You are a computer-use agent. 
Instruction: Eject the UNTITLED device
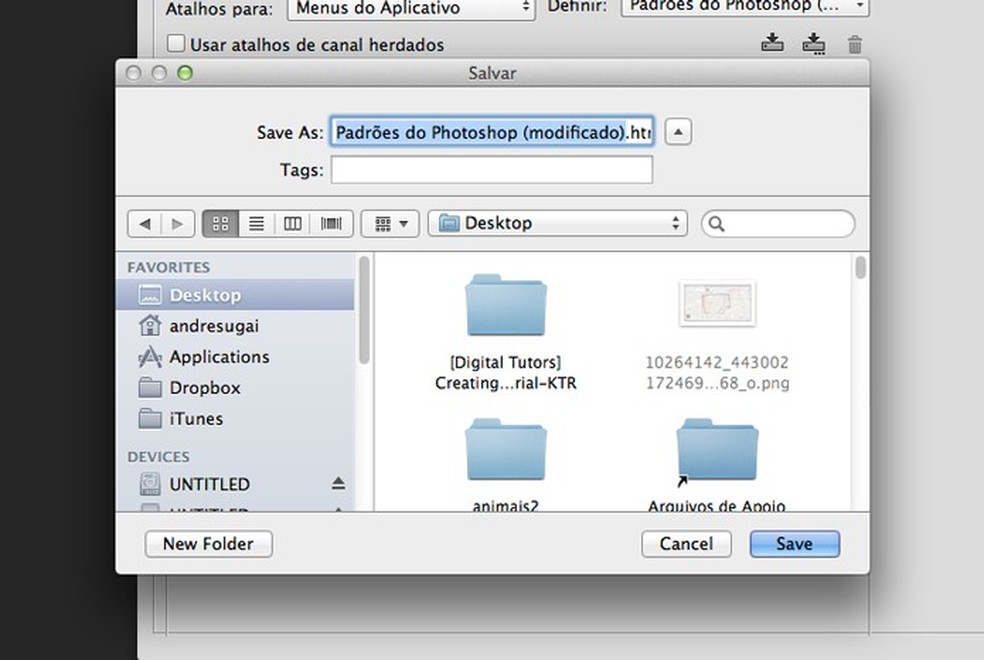coord(338,484)
